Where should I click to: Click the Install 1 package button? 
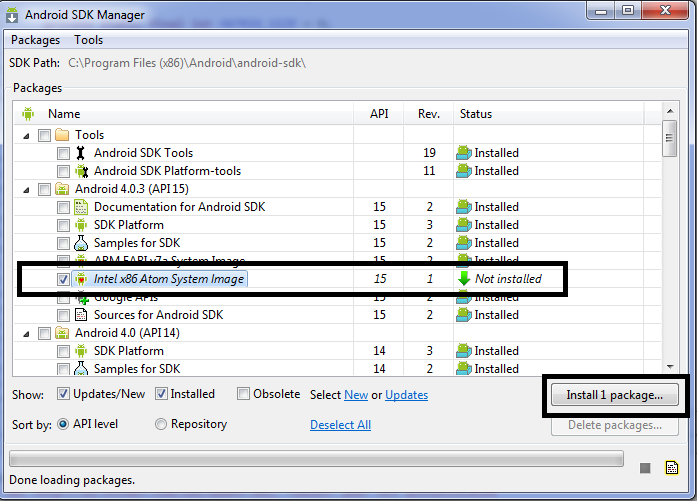tap(615, 395)
